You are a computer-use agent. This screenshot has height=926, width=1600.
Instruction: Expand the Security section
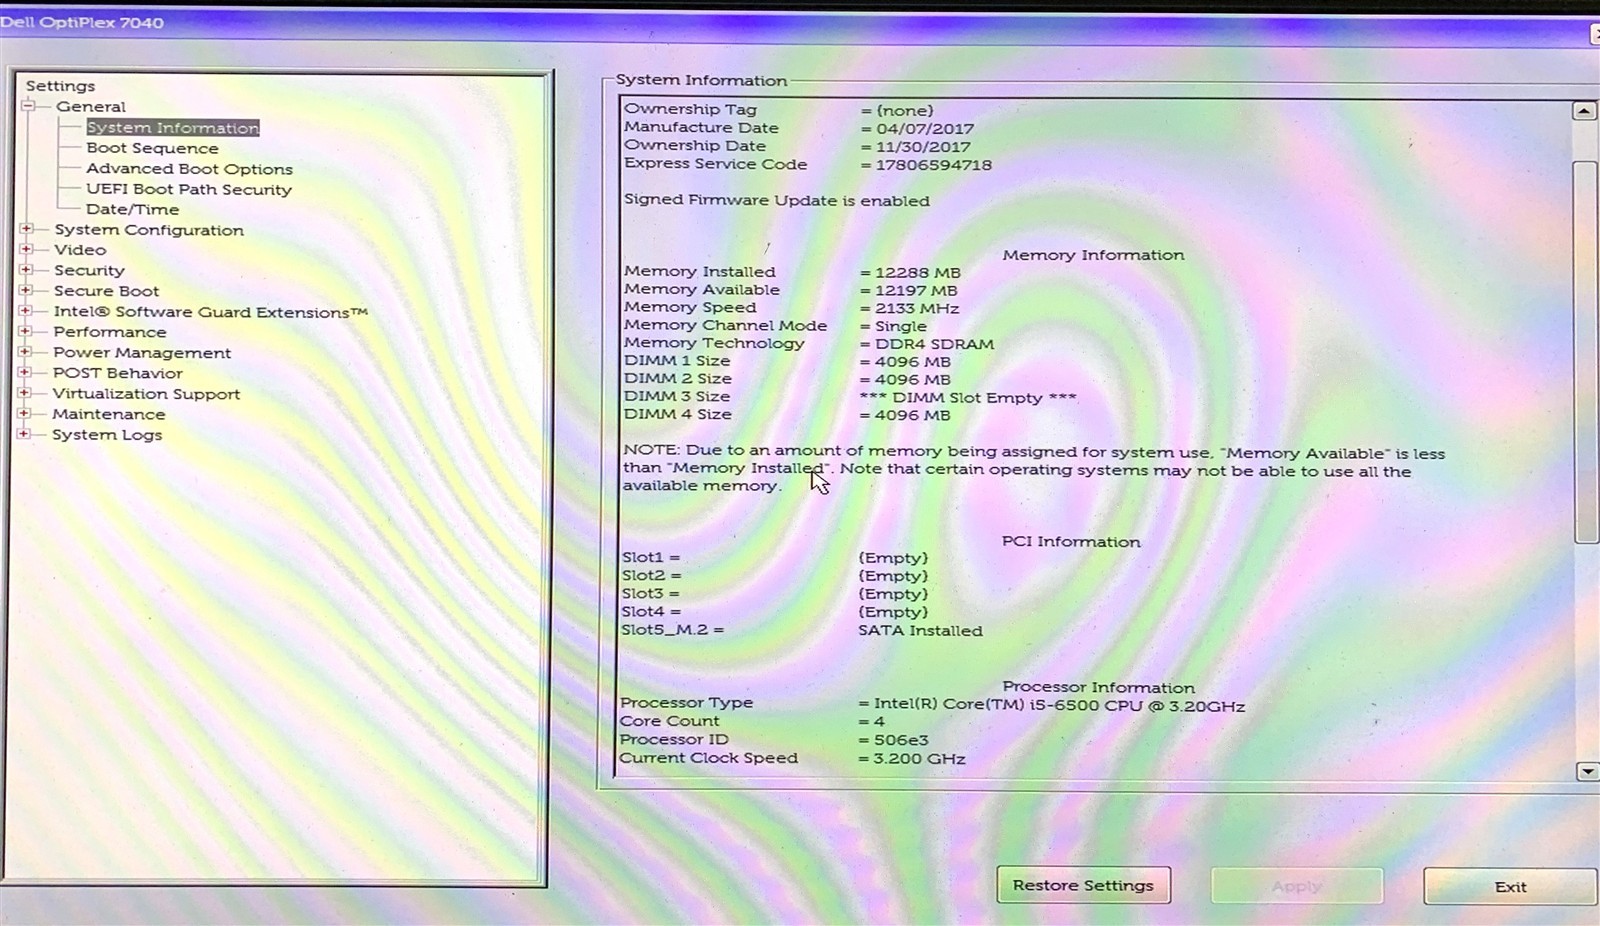click(27, 270)
